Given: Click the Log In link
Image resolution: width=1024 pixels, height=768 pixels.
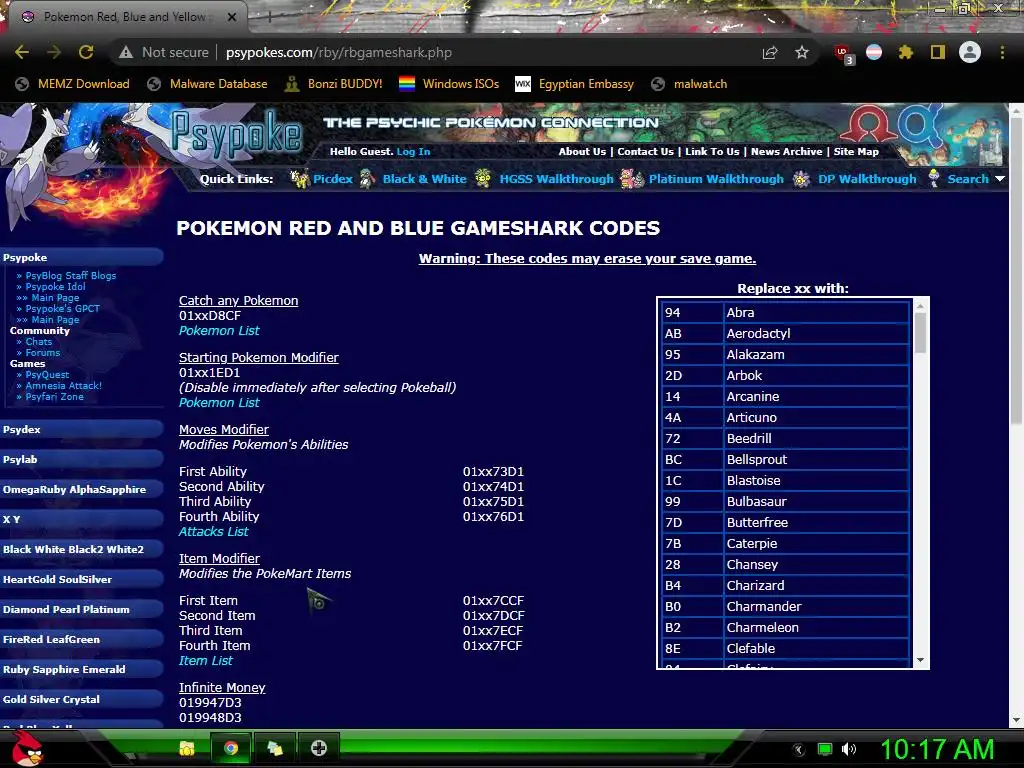Looking at the screenshot, I should 413,152.
